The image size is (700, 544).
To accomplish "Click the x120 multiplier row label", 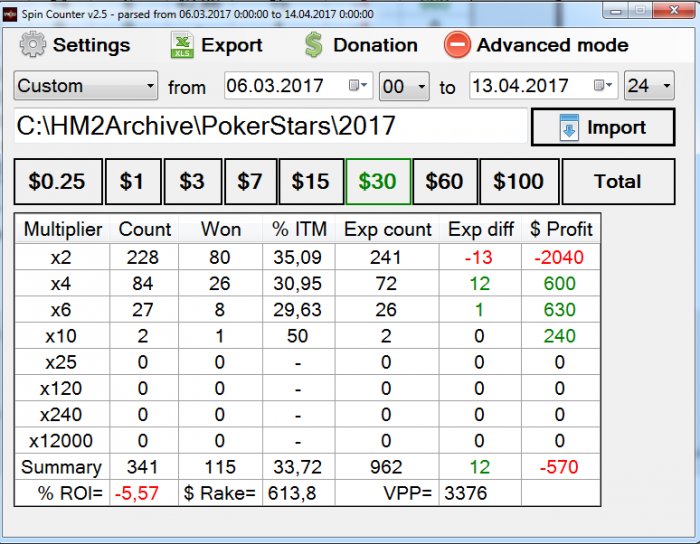I will [x=61, y=389].
